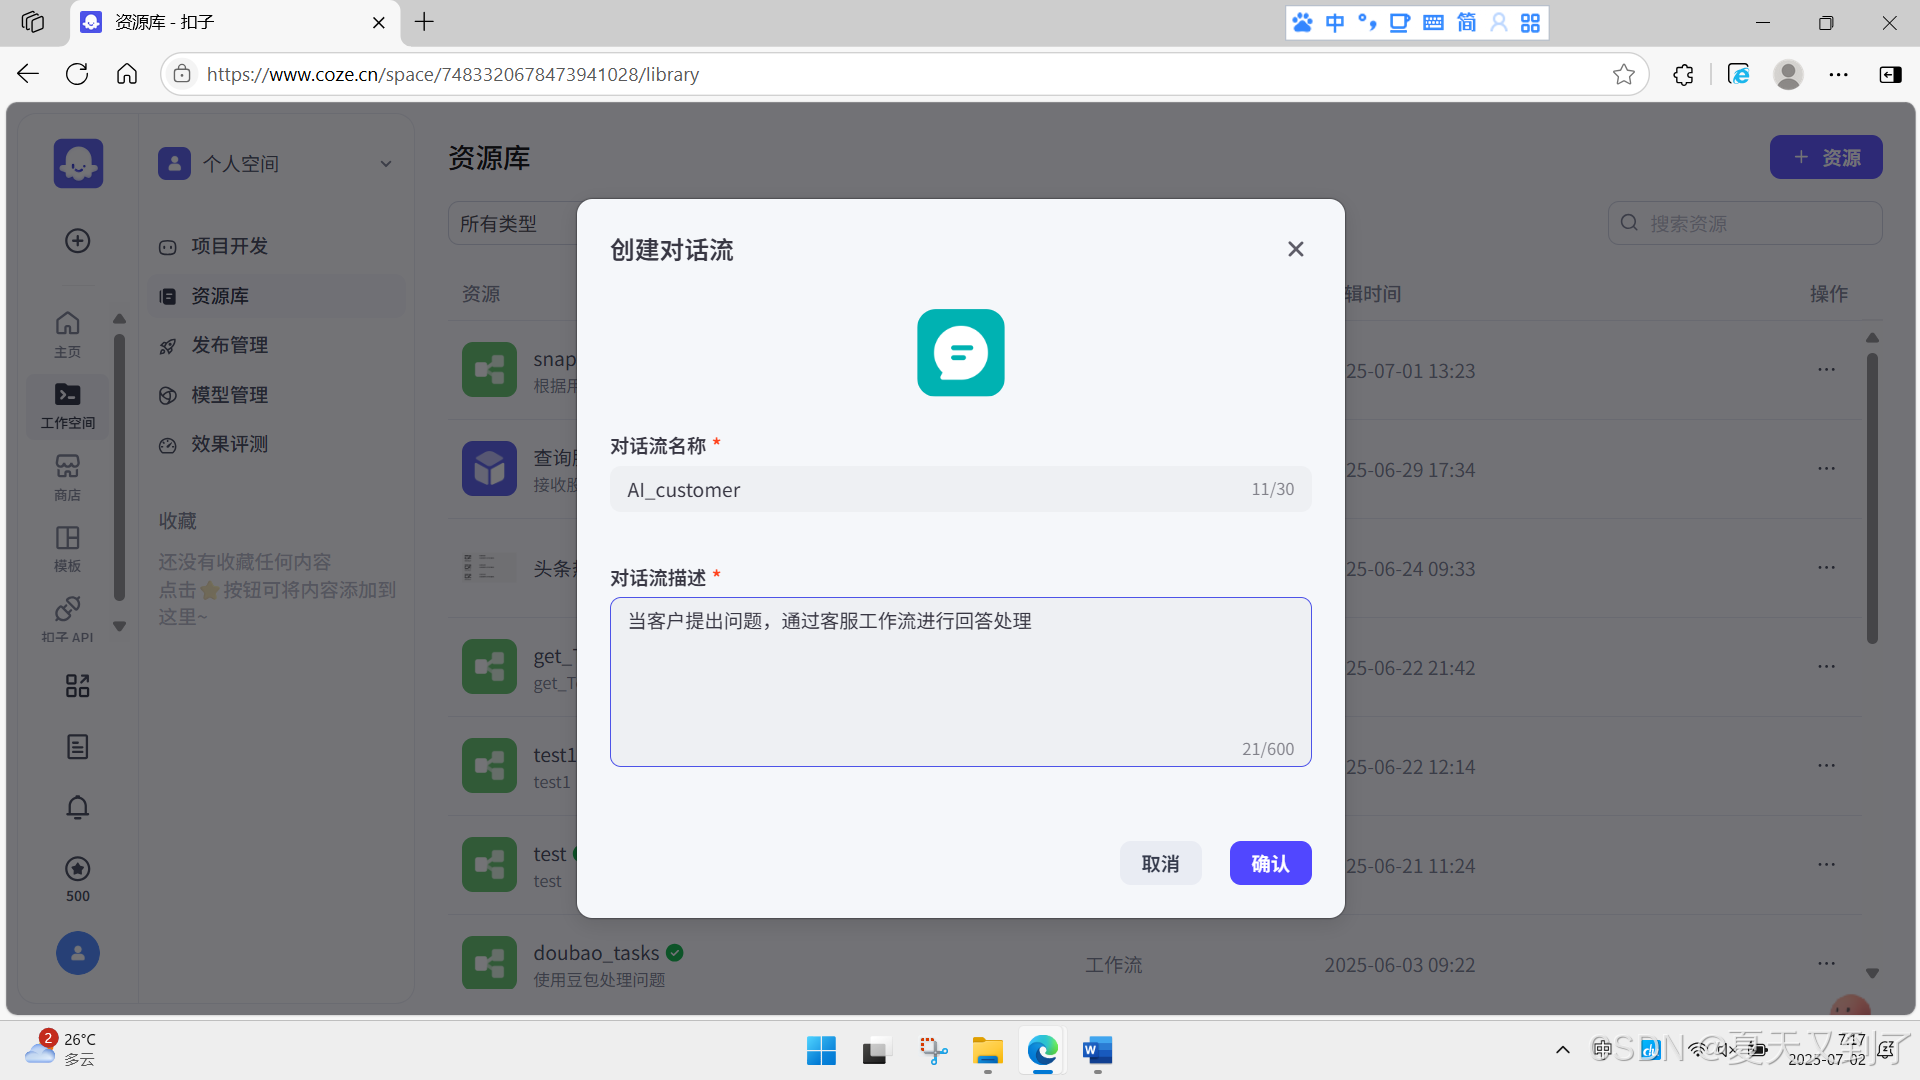The width and height of the screenshot is (1920, 1080).
Task: Select 发布管理 in the sidebar
Action: coord(229,345)
